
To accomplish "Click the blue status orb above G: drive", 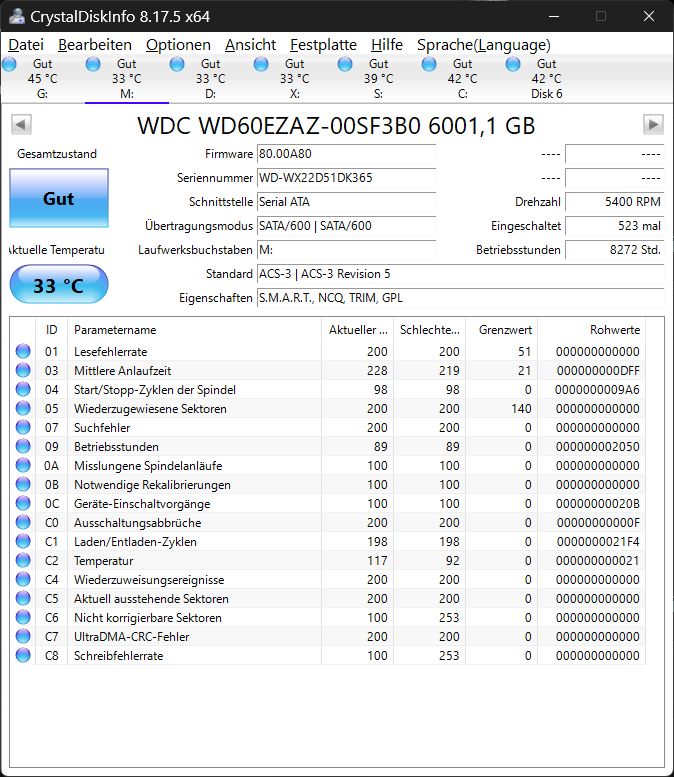I will click(x=9, y=64).
